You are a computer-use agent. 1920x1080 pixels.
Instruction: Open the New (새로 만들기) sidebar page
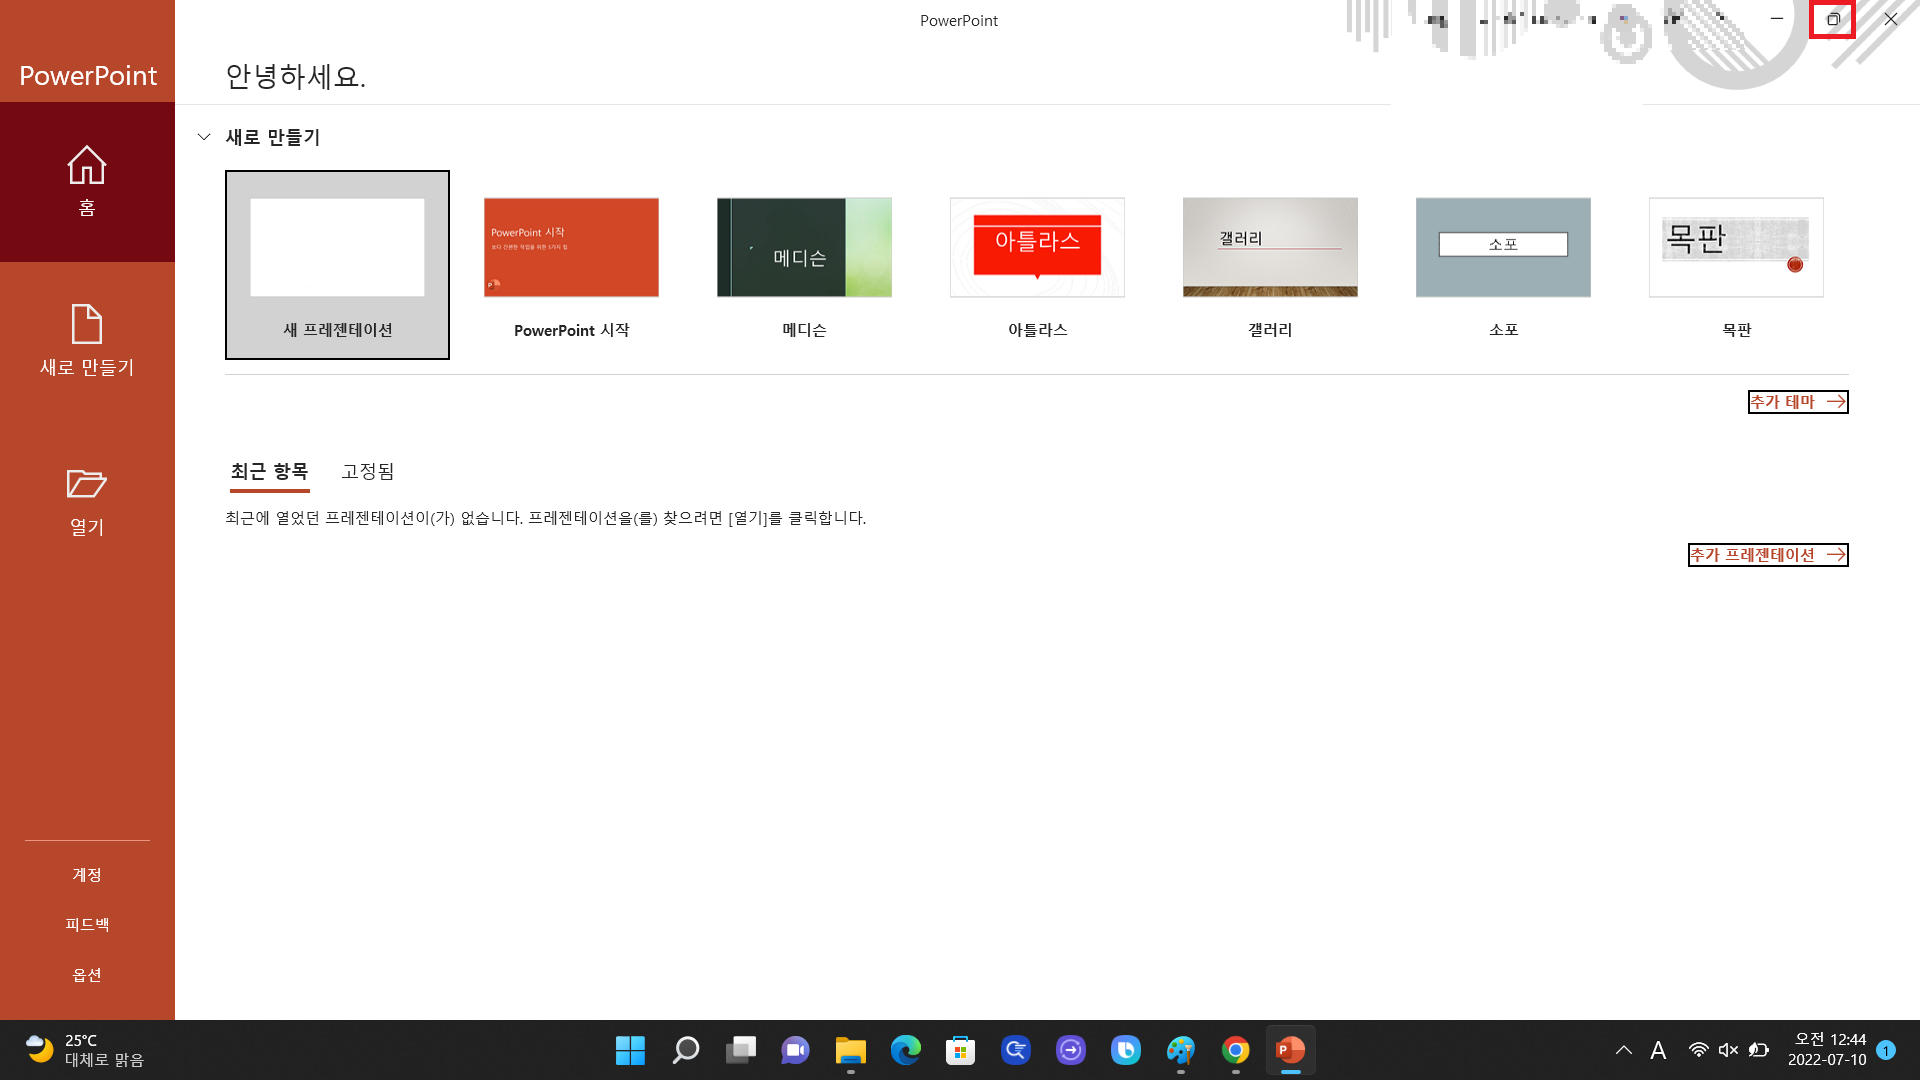pos(87,340)
